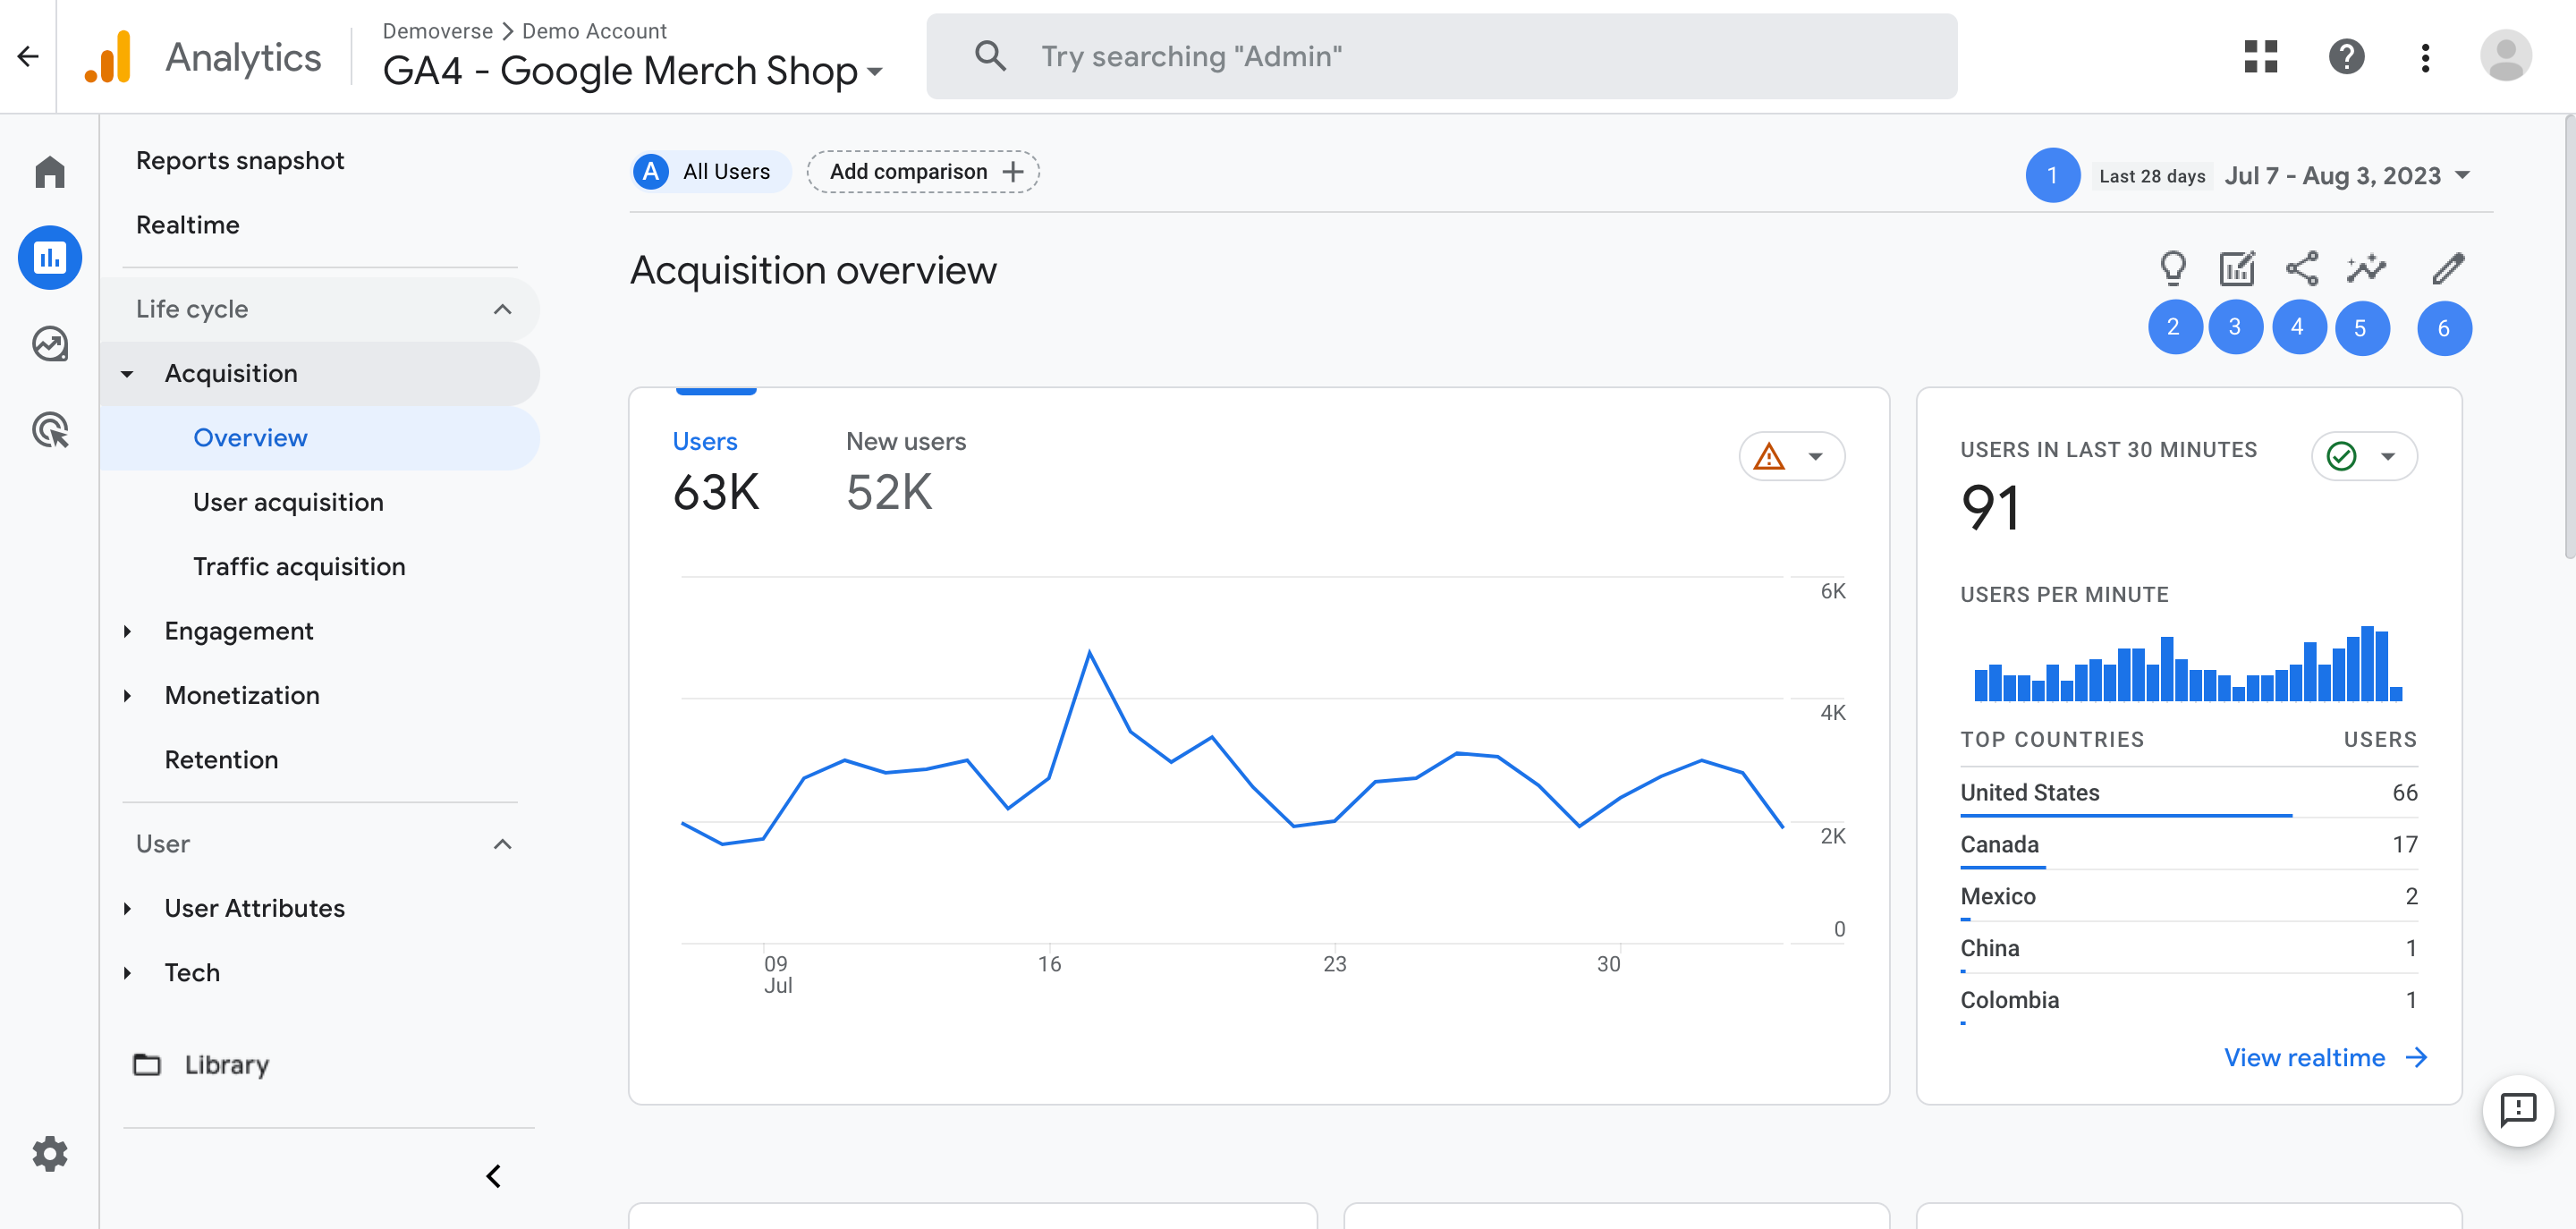Open the Google apps grid icon

2260,56
